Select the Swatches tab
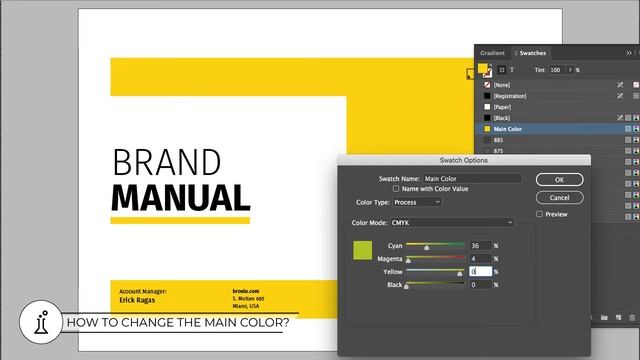This screenshot has height=360, width=640. point(531,53)
